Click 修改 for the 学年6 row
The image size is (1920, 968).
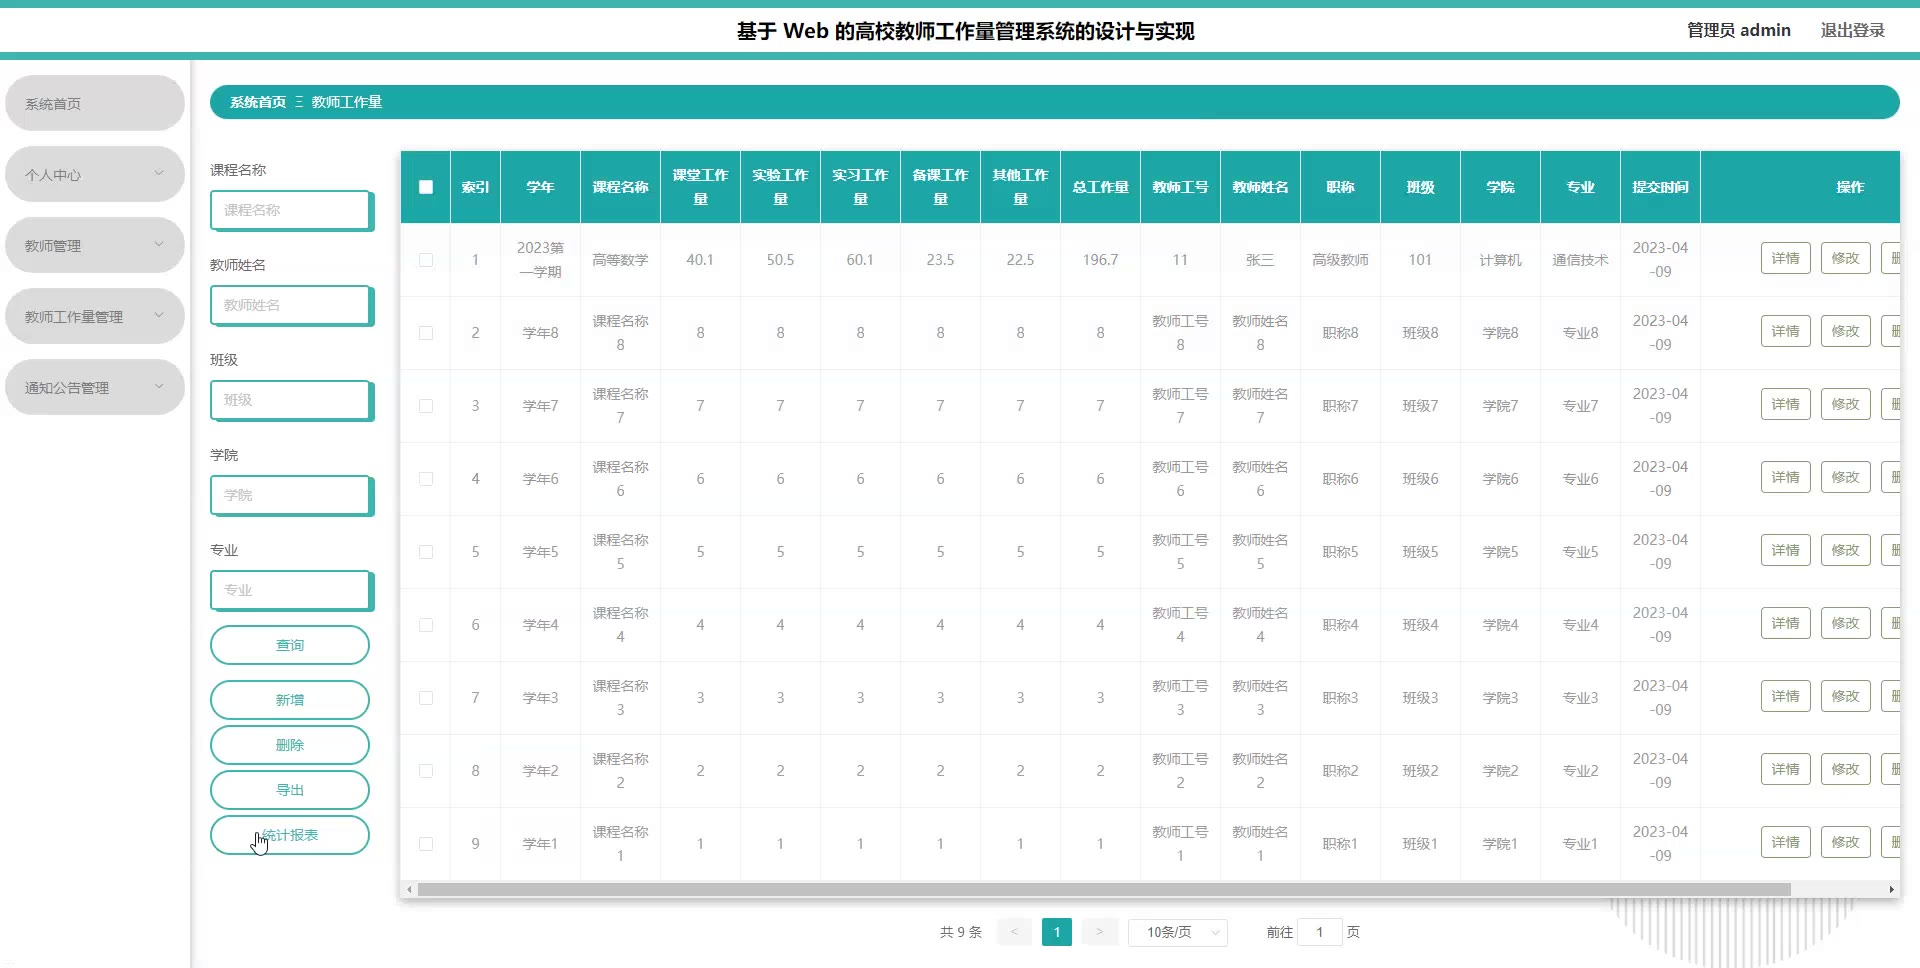[1845, 477]
